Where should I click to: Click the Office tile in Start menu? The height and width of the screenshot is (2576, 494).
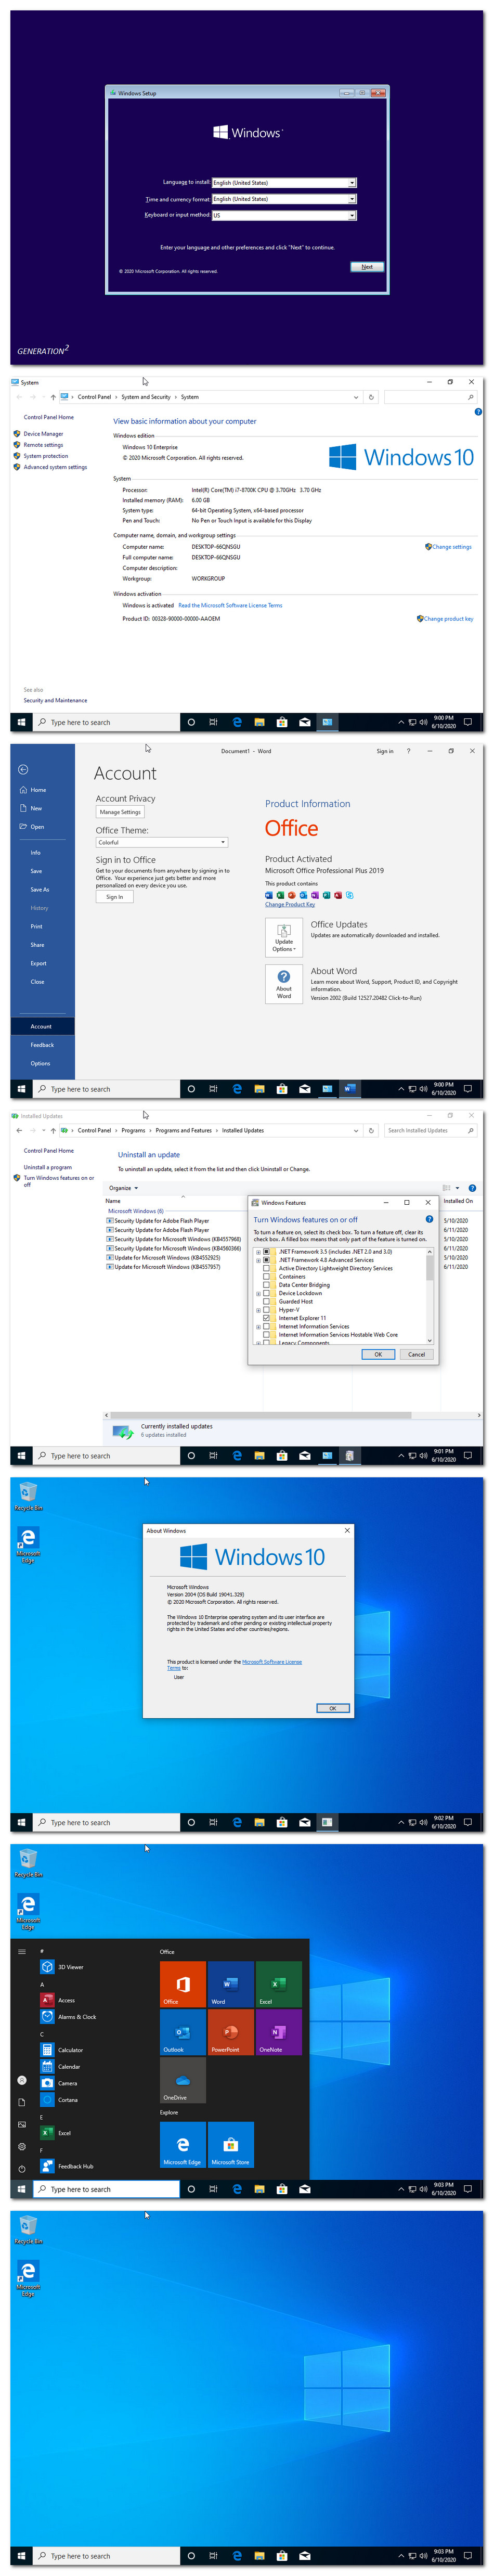point(183,1984)
